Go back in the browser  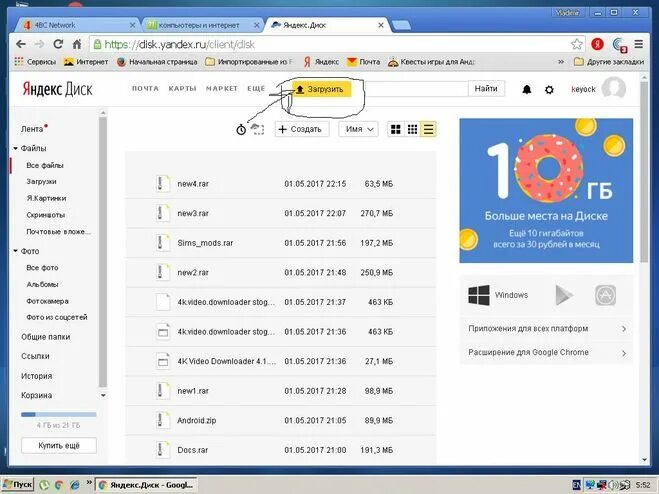coord(21,44)
